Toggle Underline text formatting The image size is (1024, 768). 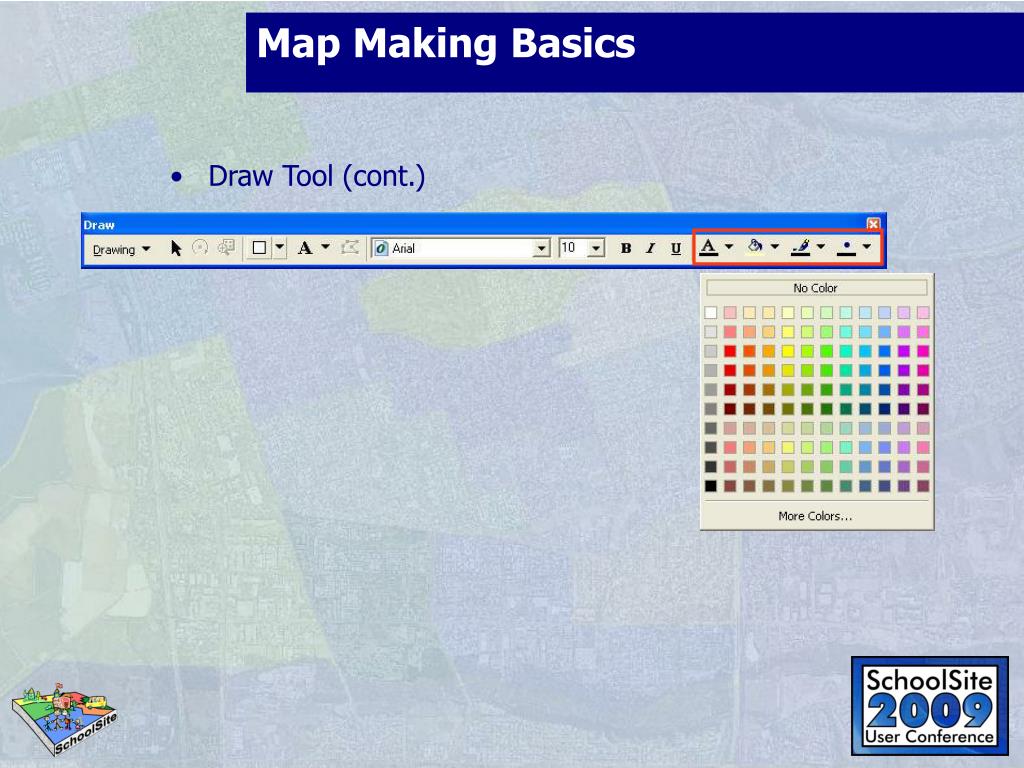(676, 248)
